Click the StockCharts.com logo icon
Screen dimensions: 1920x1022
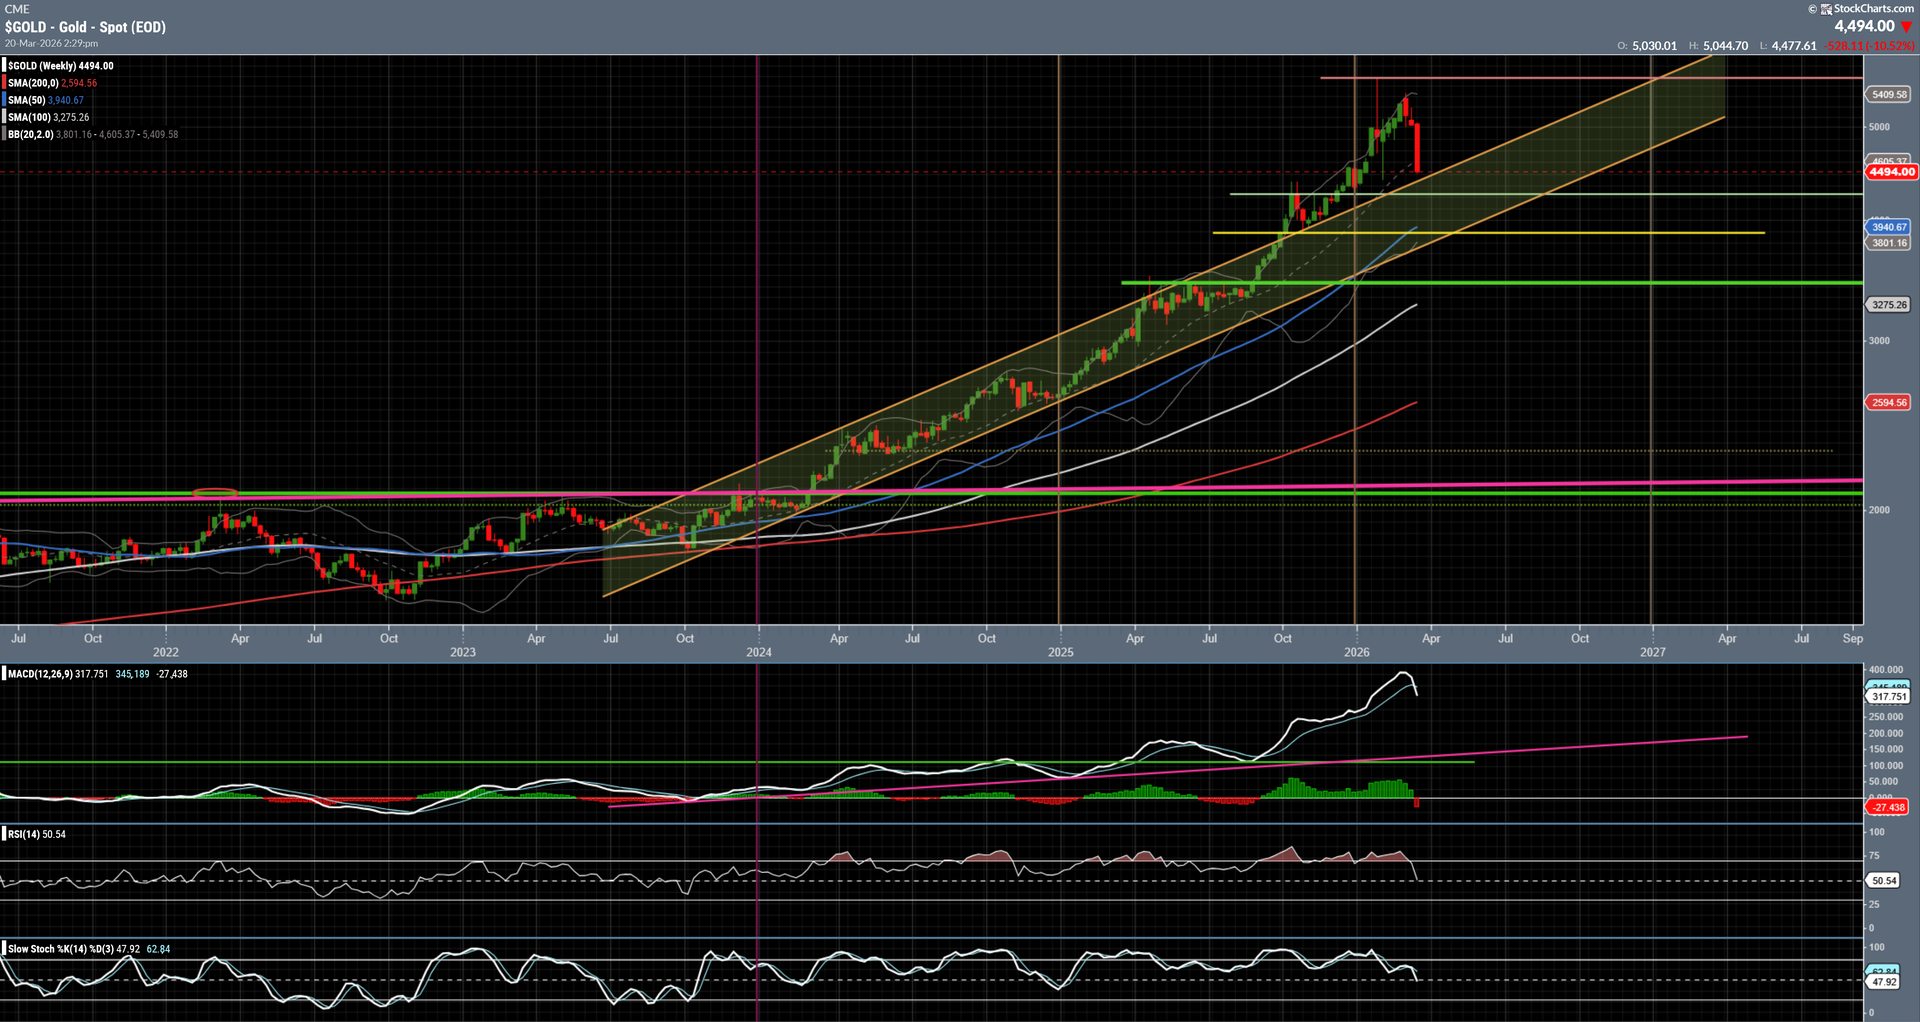click(x=1826, y=9)
